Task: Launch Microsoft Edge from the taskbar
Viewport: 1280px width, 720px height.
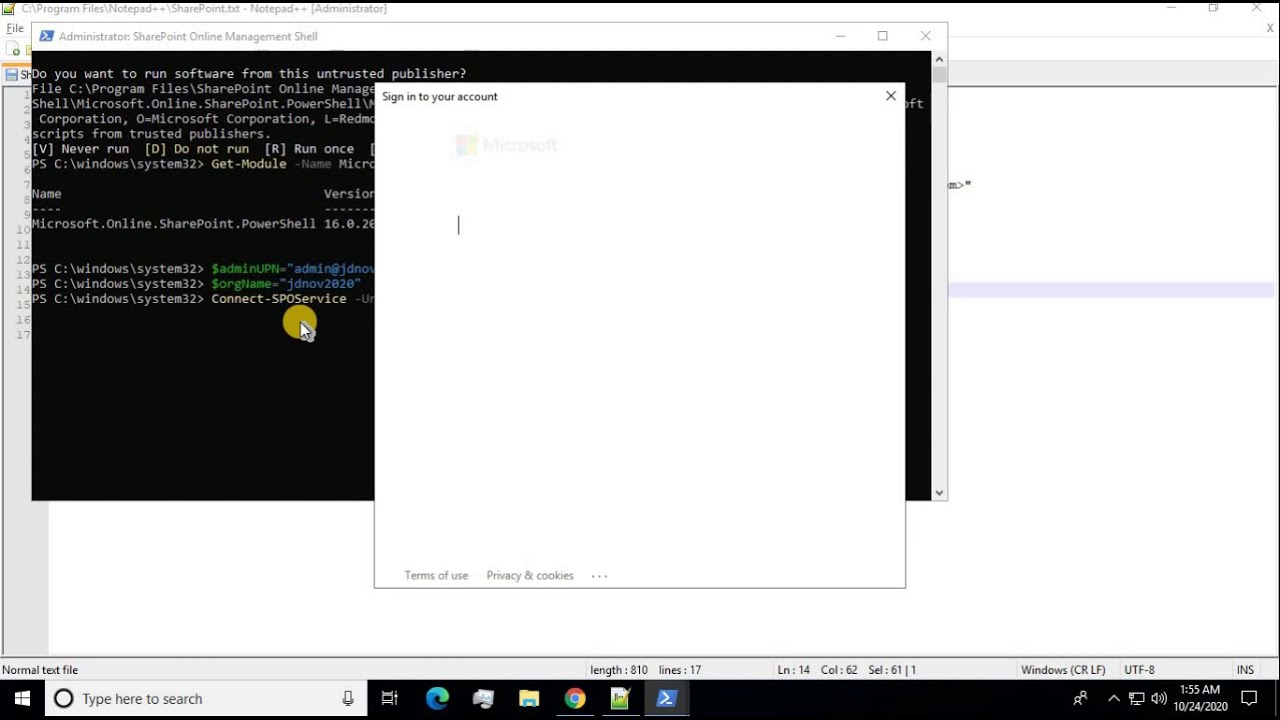Action: point(437,699)
